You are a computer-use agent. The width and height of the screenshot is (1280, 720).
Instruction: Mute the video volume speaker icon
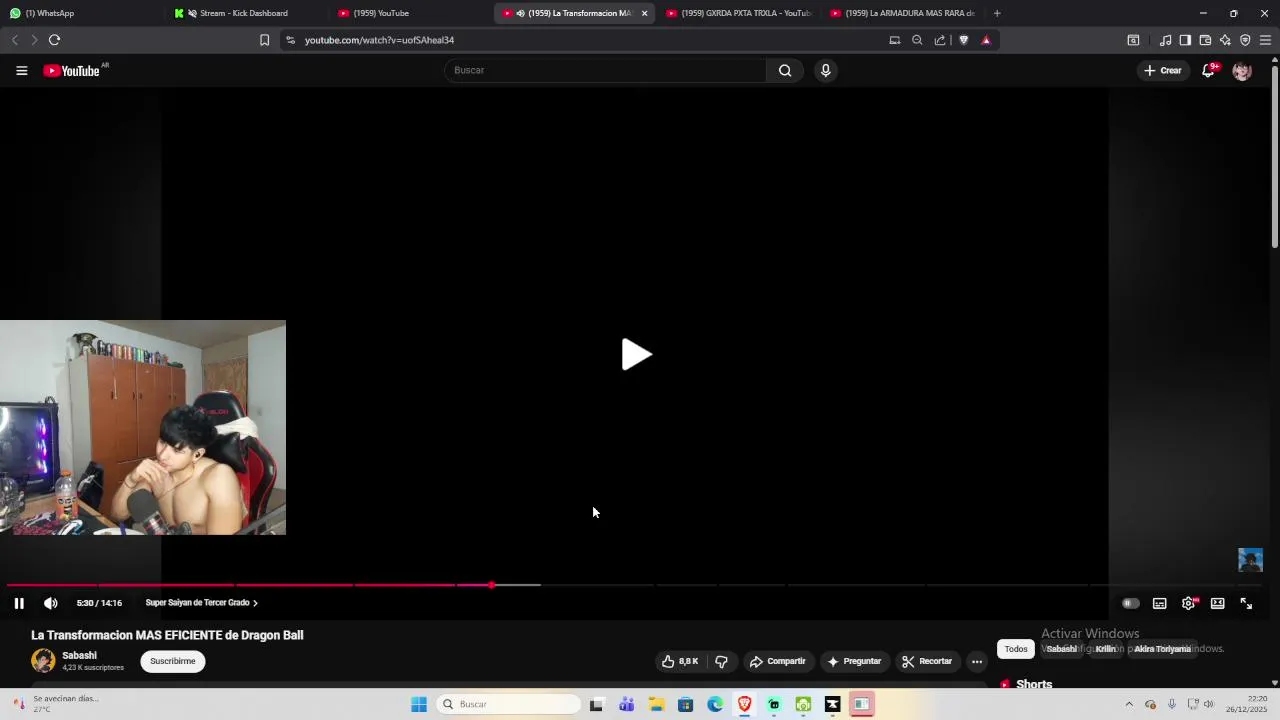pos(51,603)
